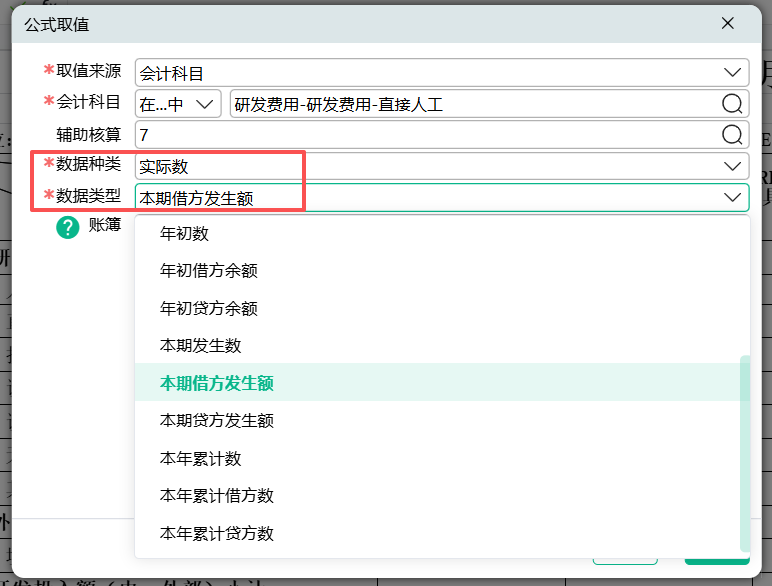Select 本年累计数 option
The width and height of the screenshot is (772, 586).
click(x=201, y=459)
